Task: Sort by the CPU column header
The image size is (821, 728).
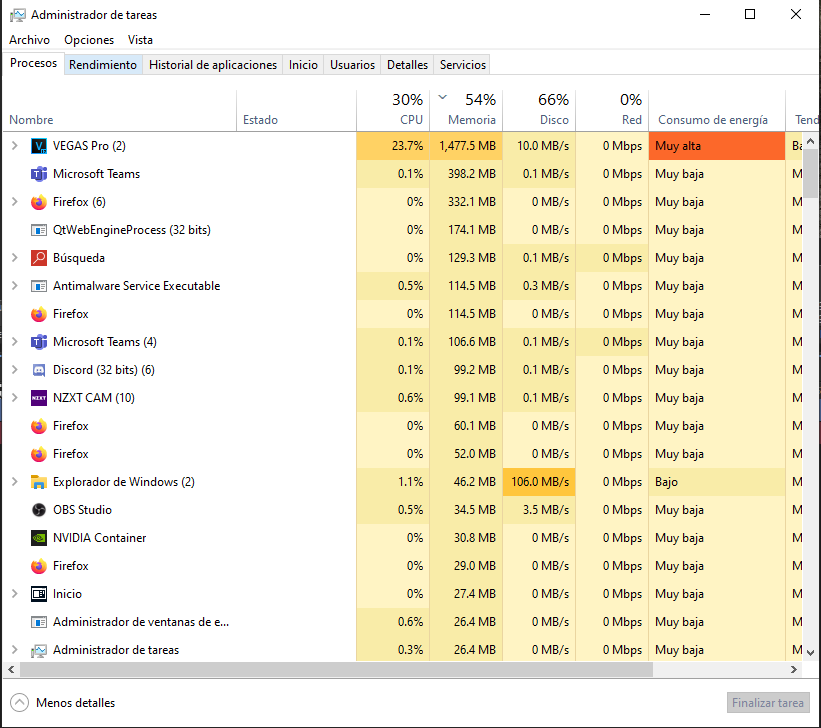Action: 393,110
